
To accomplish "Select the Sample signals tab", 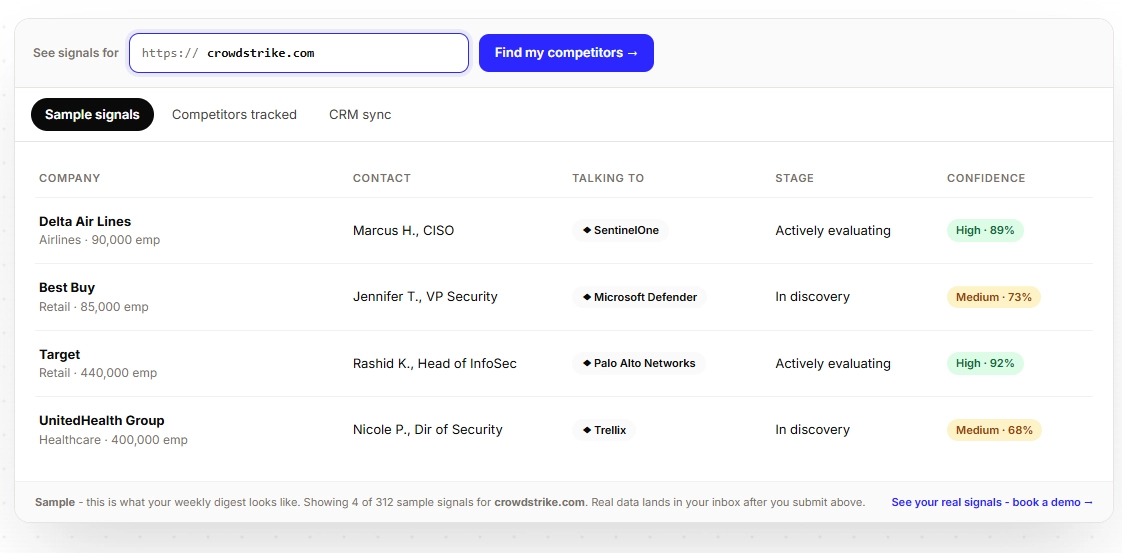I will [x=92, y=114].
